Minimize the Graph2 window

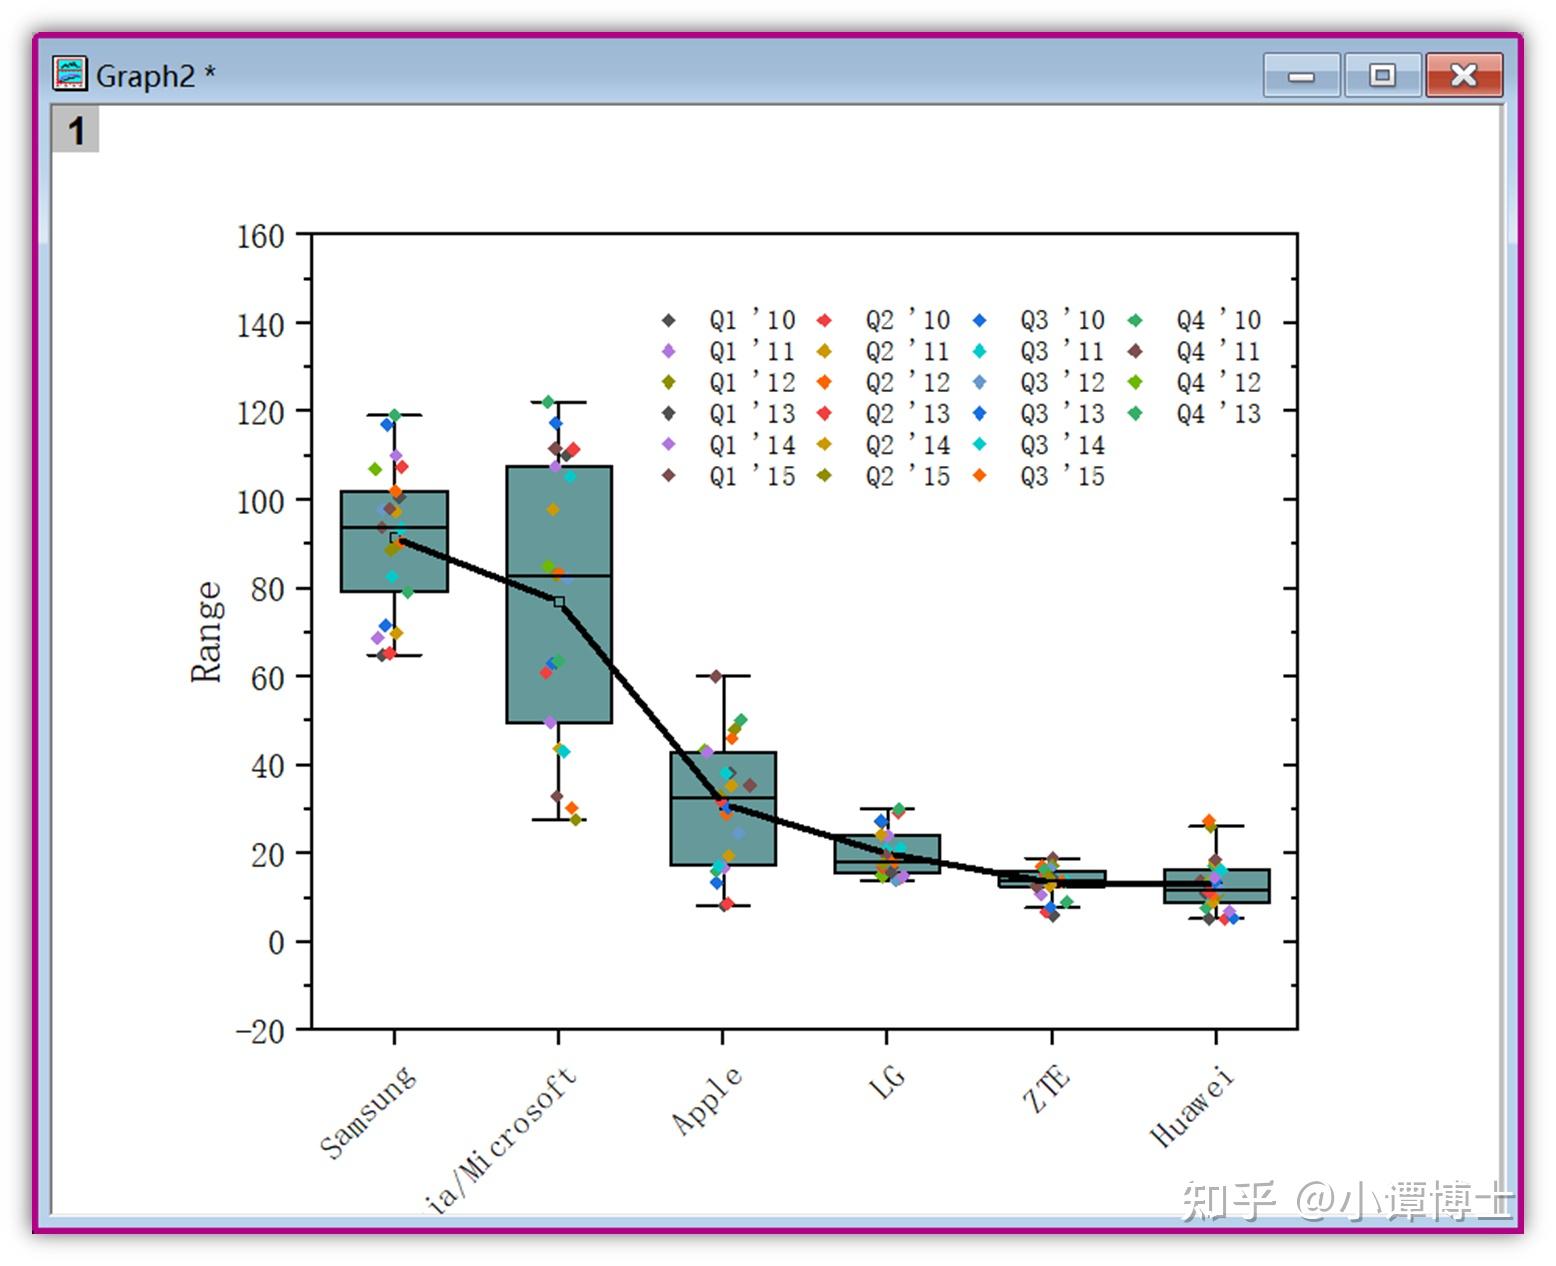pos(1301,75)
